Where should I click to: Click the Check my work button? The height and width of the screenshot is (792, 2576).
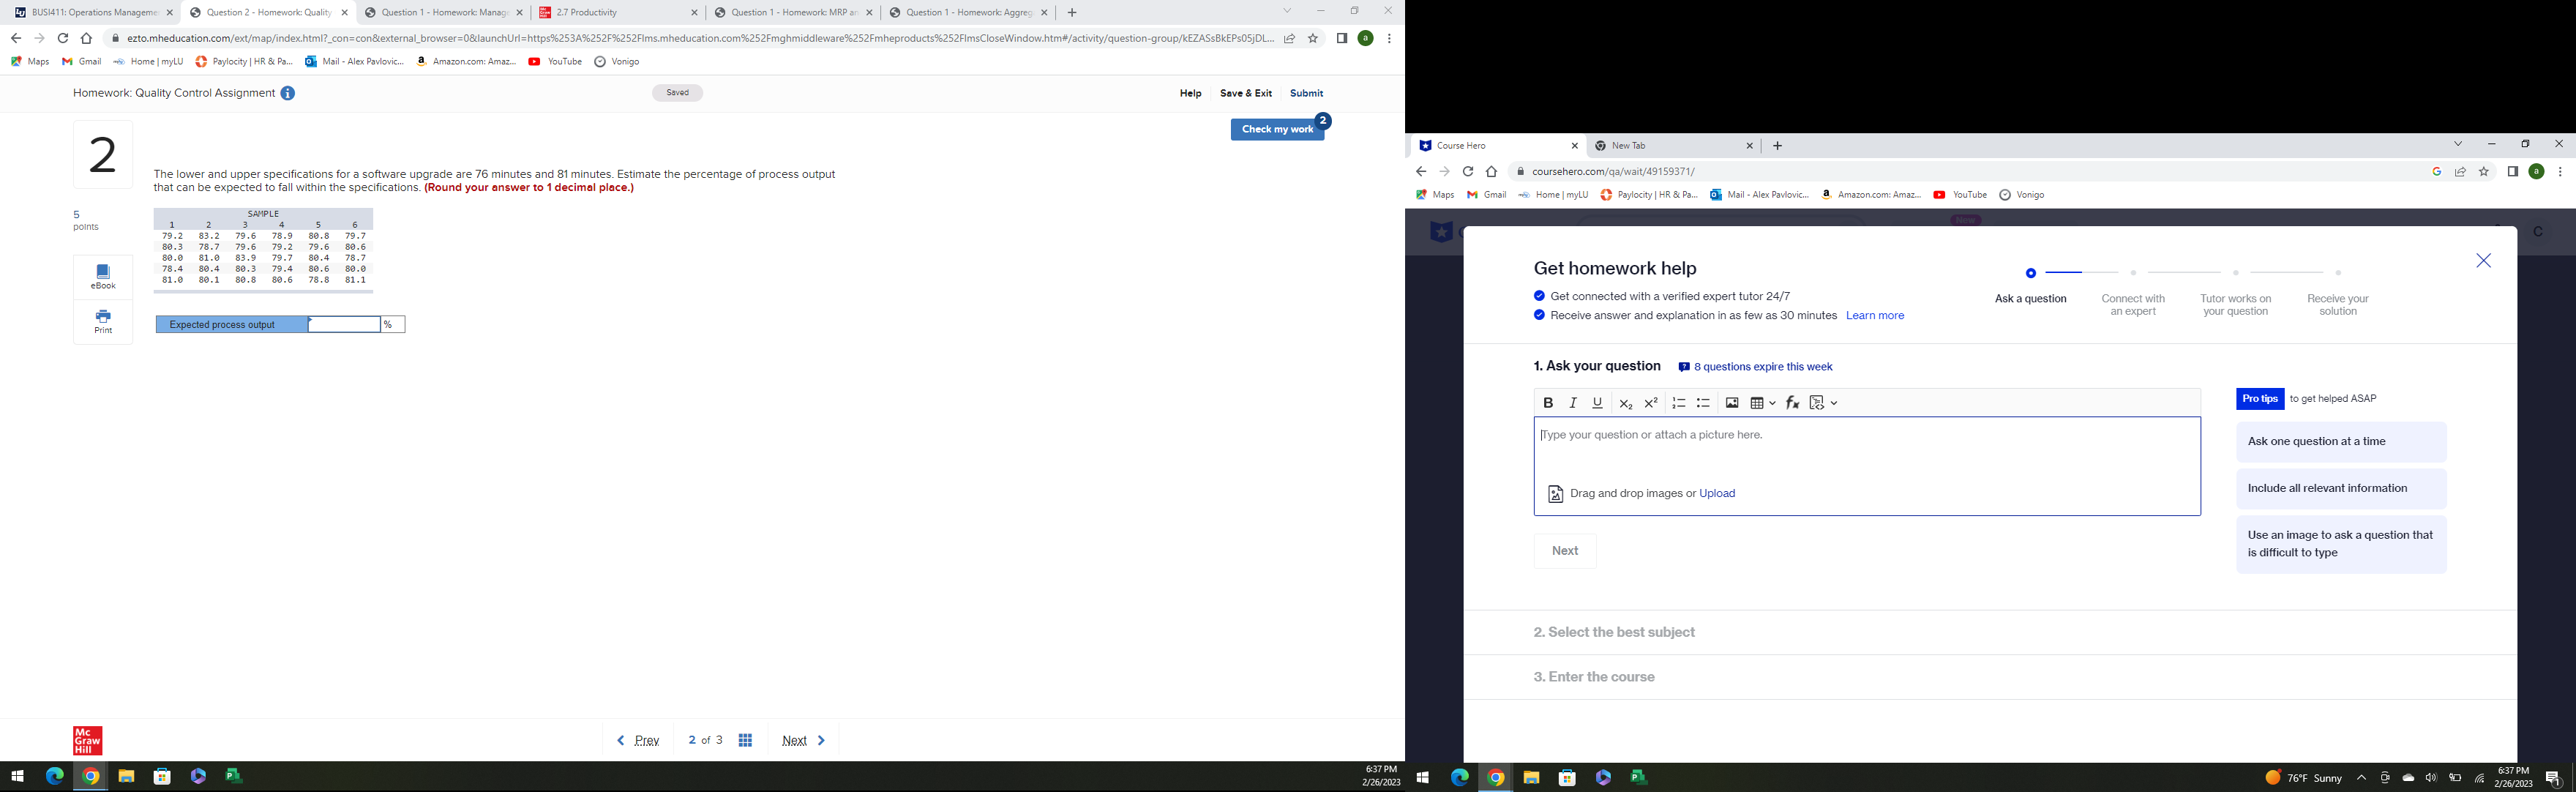click(x=1277, y=129)
